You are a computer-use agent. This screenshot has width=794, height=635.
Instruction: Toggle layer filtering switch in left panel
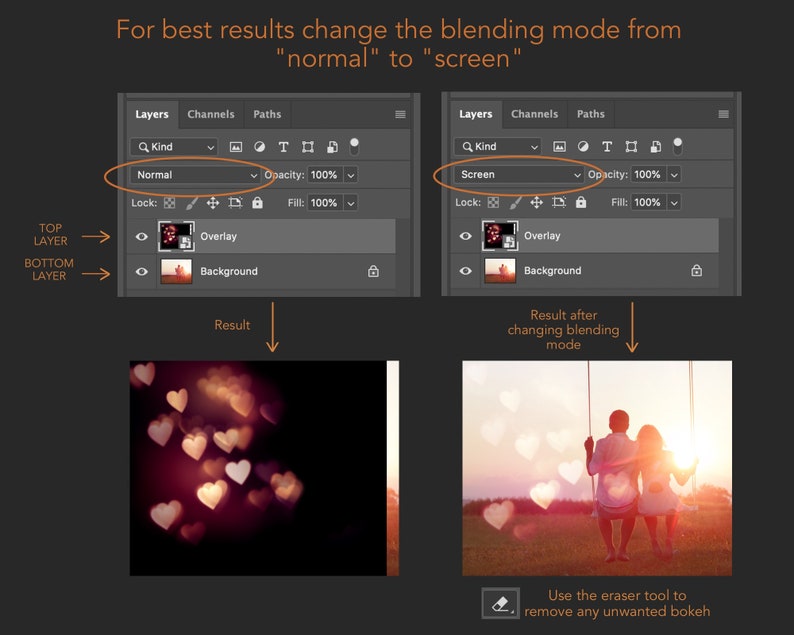[354, 146]
